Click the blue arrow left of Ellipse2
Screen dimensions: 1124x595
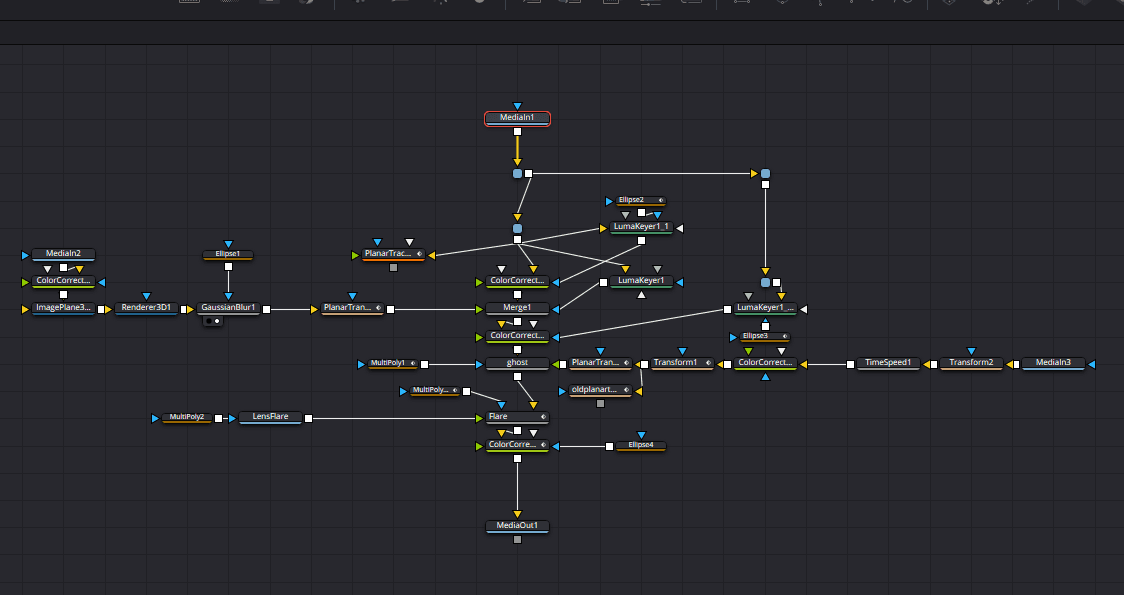[609, 201]
